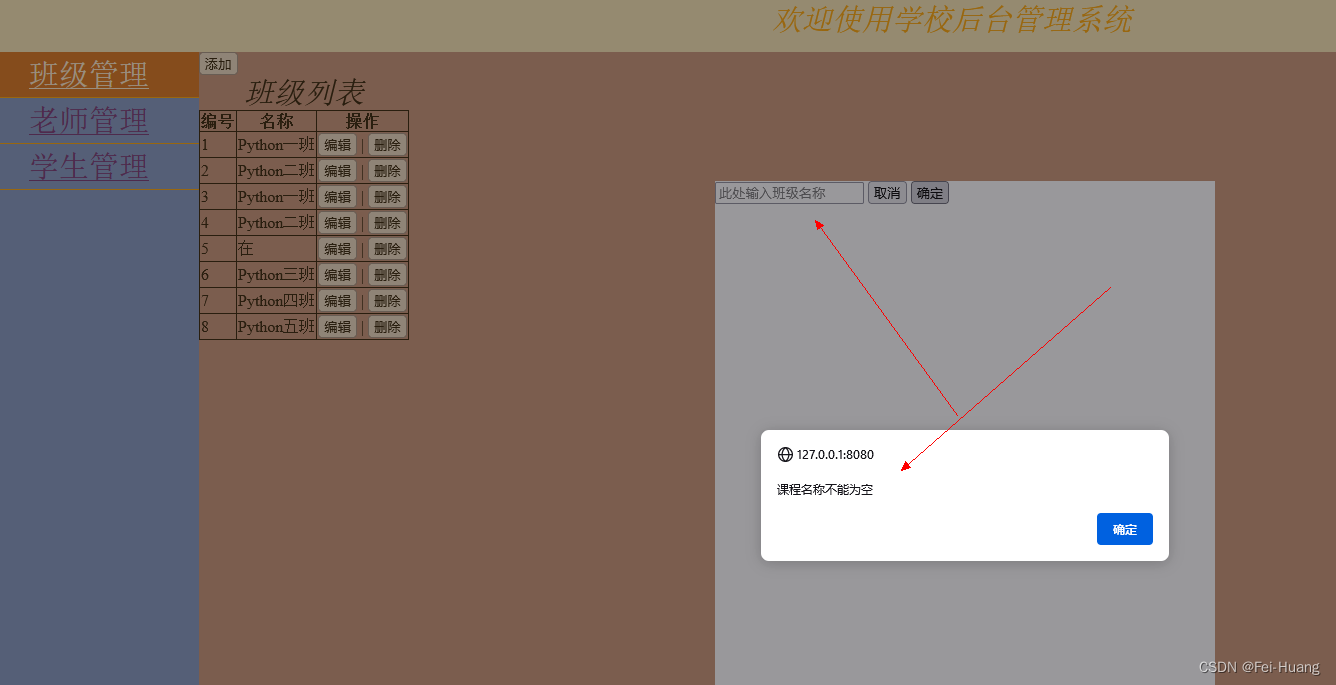The height and width of the screenshot is (685, 1336).
Task: Click 删除 in row 2 (Python二班)
Action: [x=387, y=171]
